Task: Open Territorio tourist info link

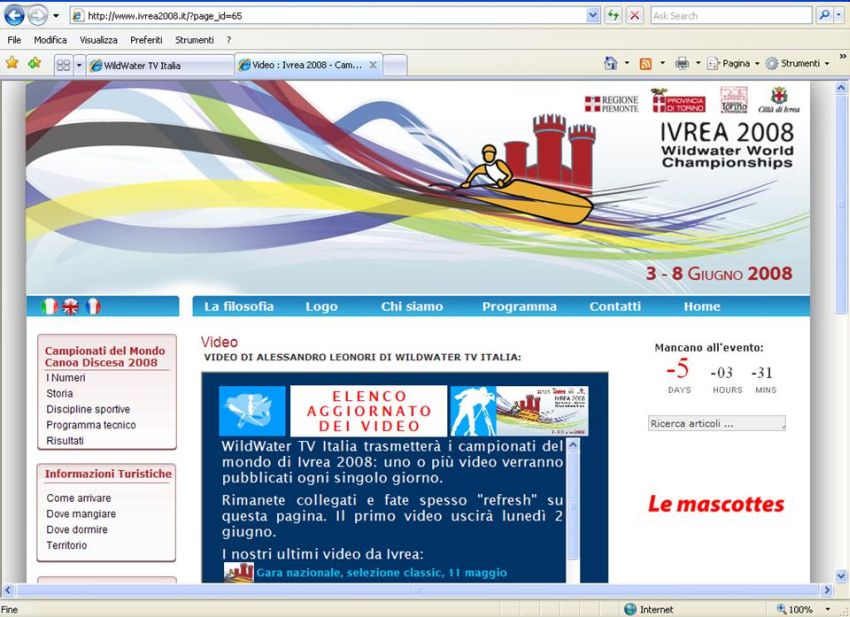Action: tap(67, 545)
